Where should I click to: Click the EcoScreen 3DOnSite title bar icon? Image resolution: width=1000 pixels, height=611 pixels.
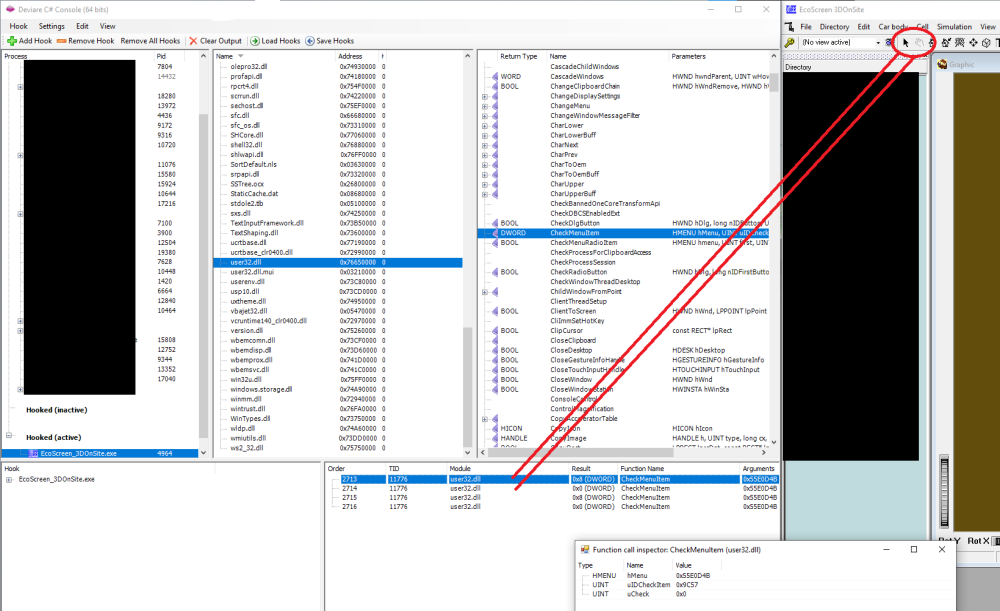791,10
